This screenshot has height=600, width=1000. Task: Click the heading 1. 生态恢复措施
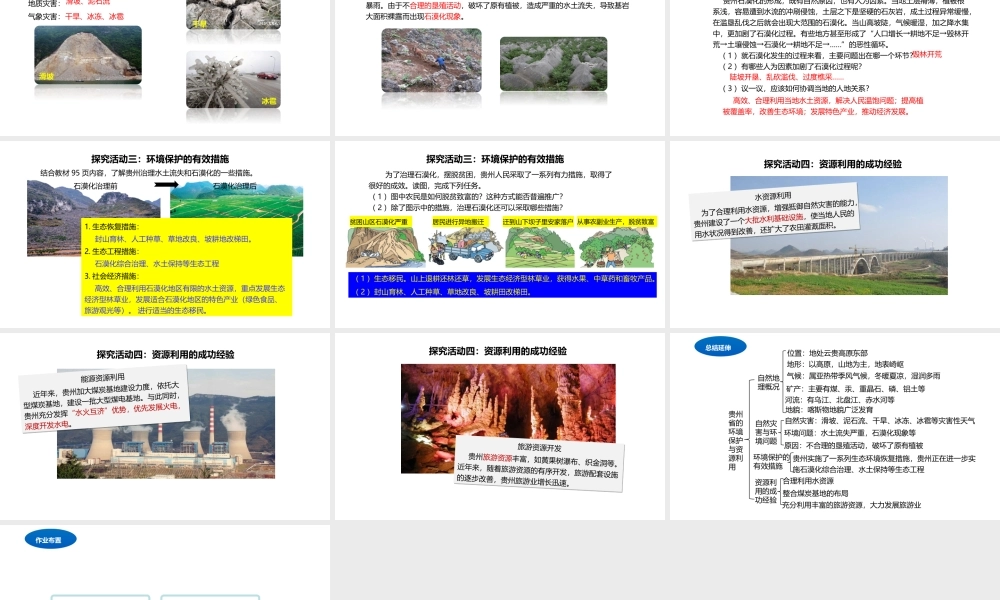coord(112,226)
